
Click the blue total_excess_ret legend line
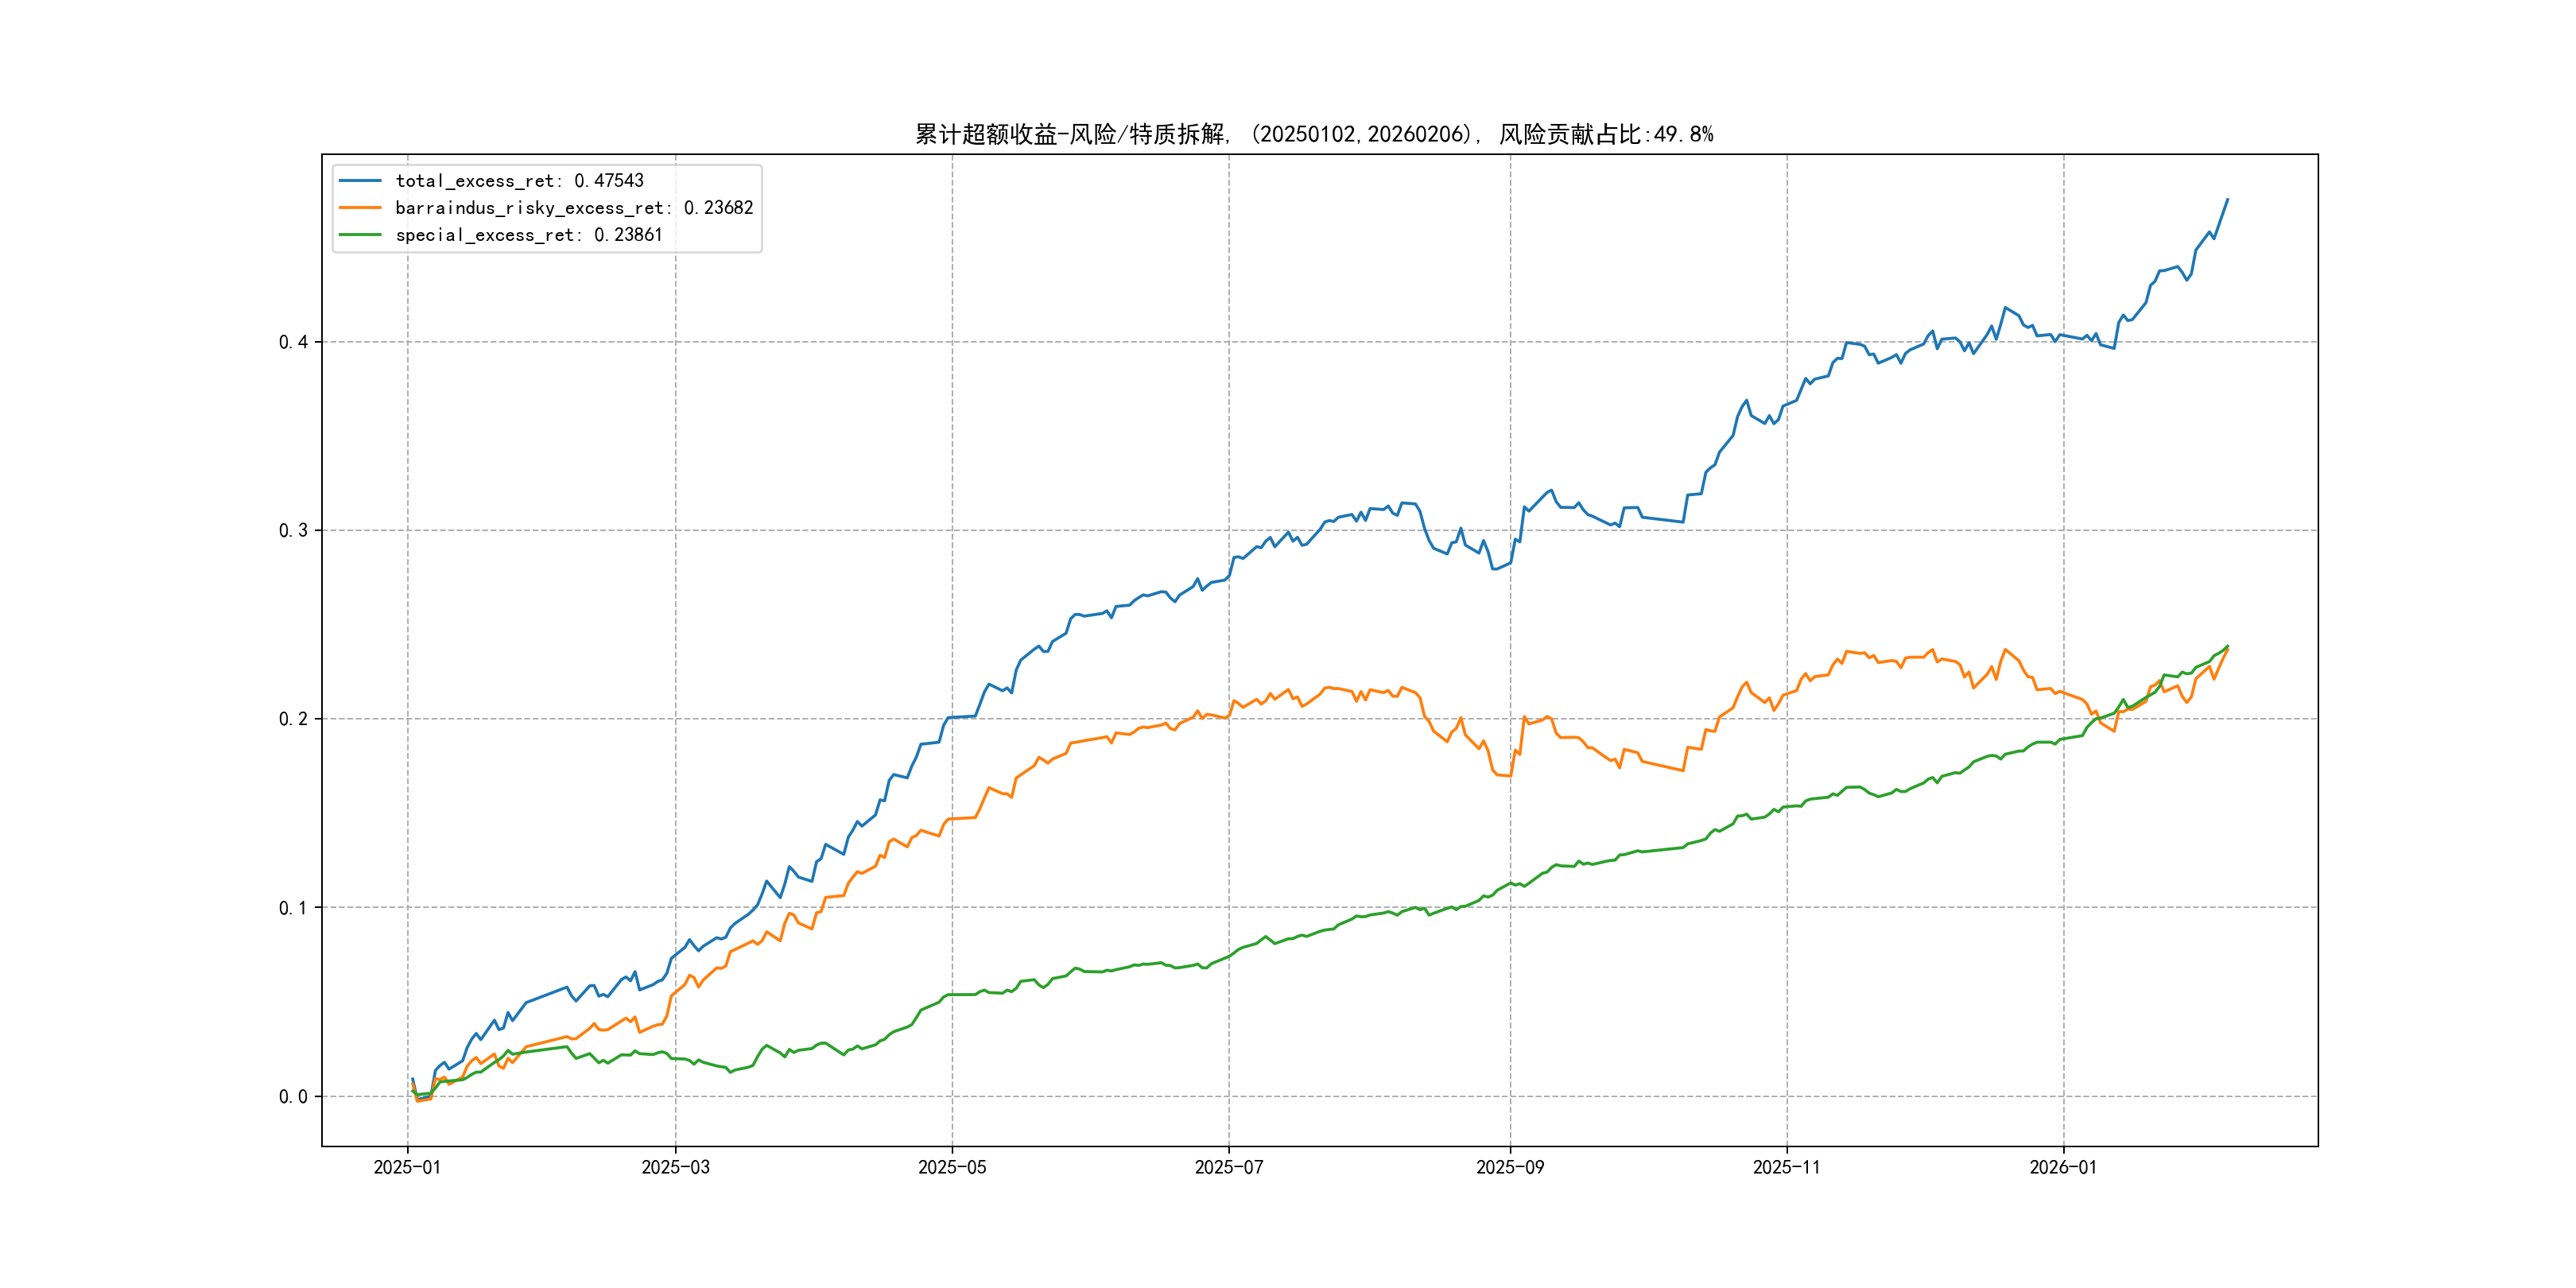[x=360, y=181]
